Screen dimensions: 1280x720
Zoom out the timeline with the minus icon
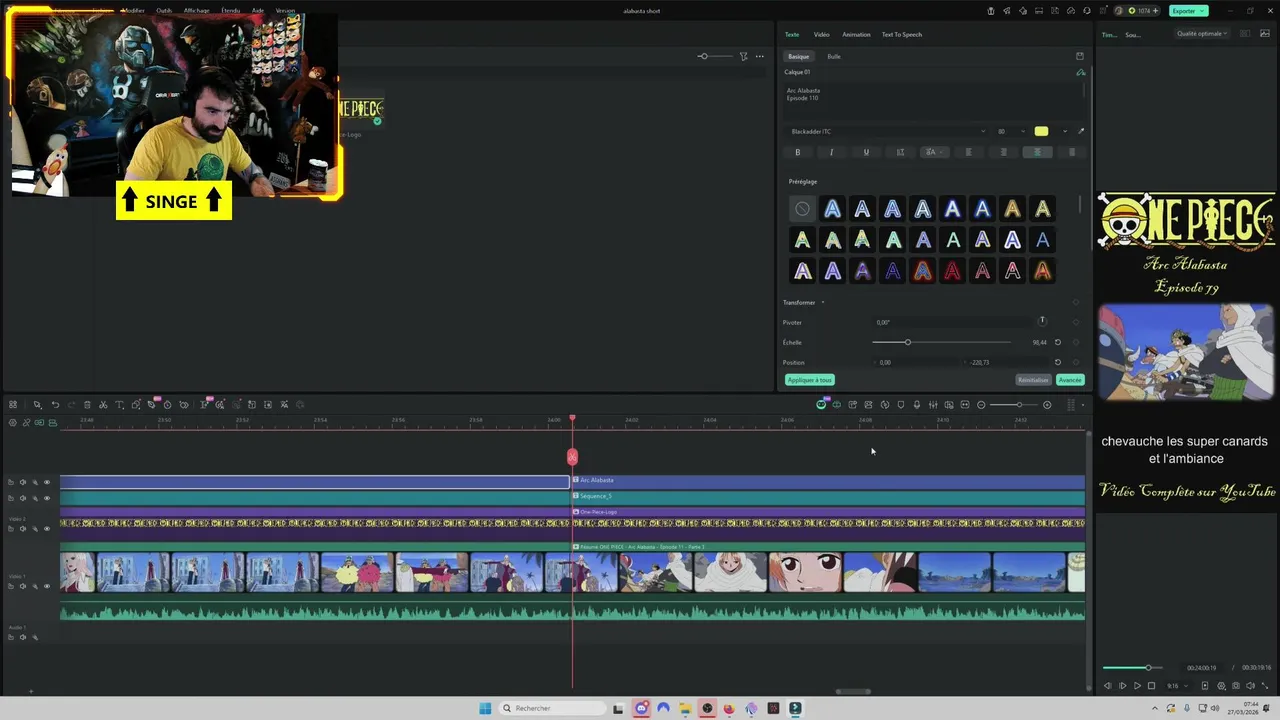[x=981, y=405]
